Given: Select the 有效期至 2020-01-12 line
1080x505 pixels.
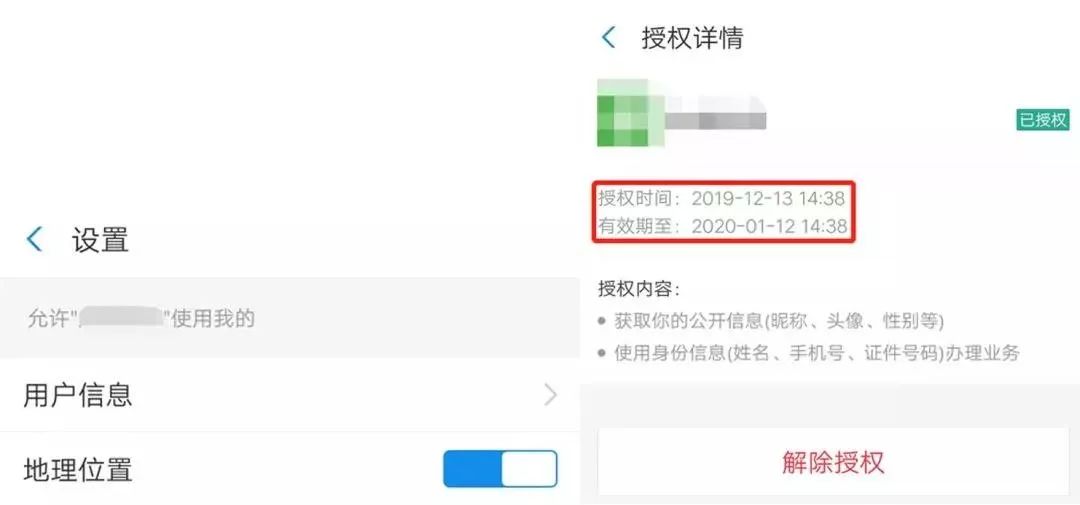Looking at the screenshot, I should tap(723, 226).
